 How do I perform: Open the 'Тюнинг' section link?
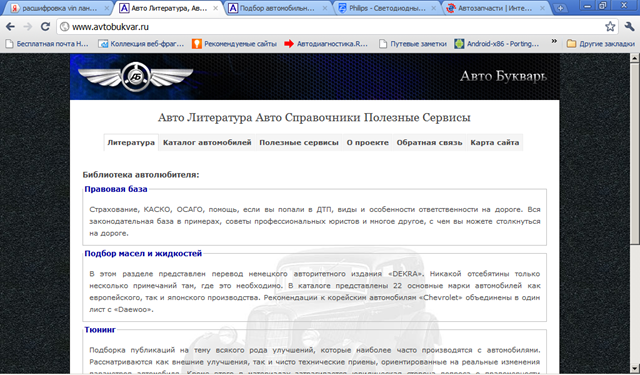click(100, 329)
